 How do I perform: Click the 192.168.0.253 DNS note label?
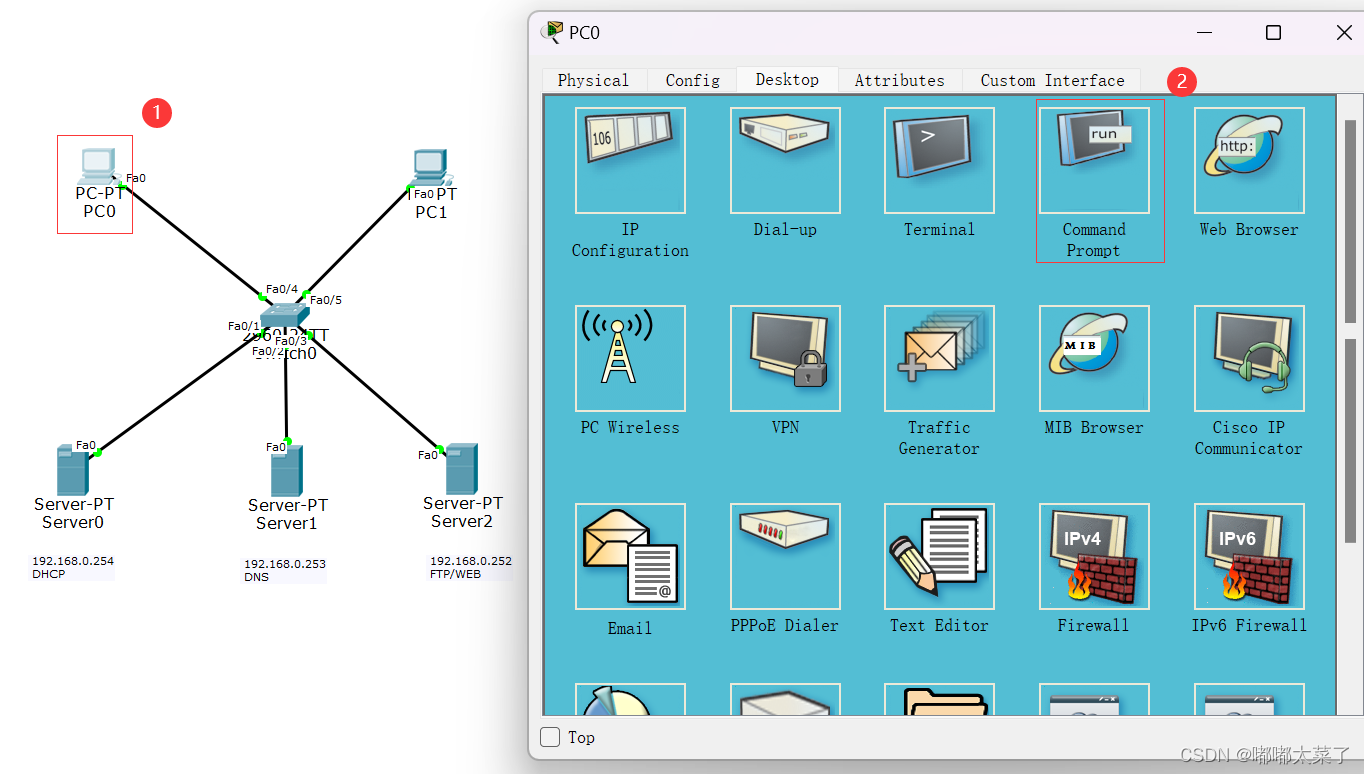[285, 570]
